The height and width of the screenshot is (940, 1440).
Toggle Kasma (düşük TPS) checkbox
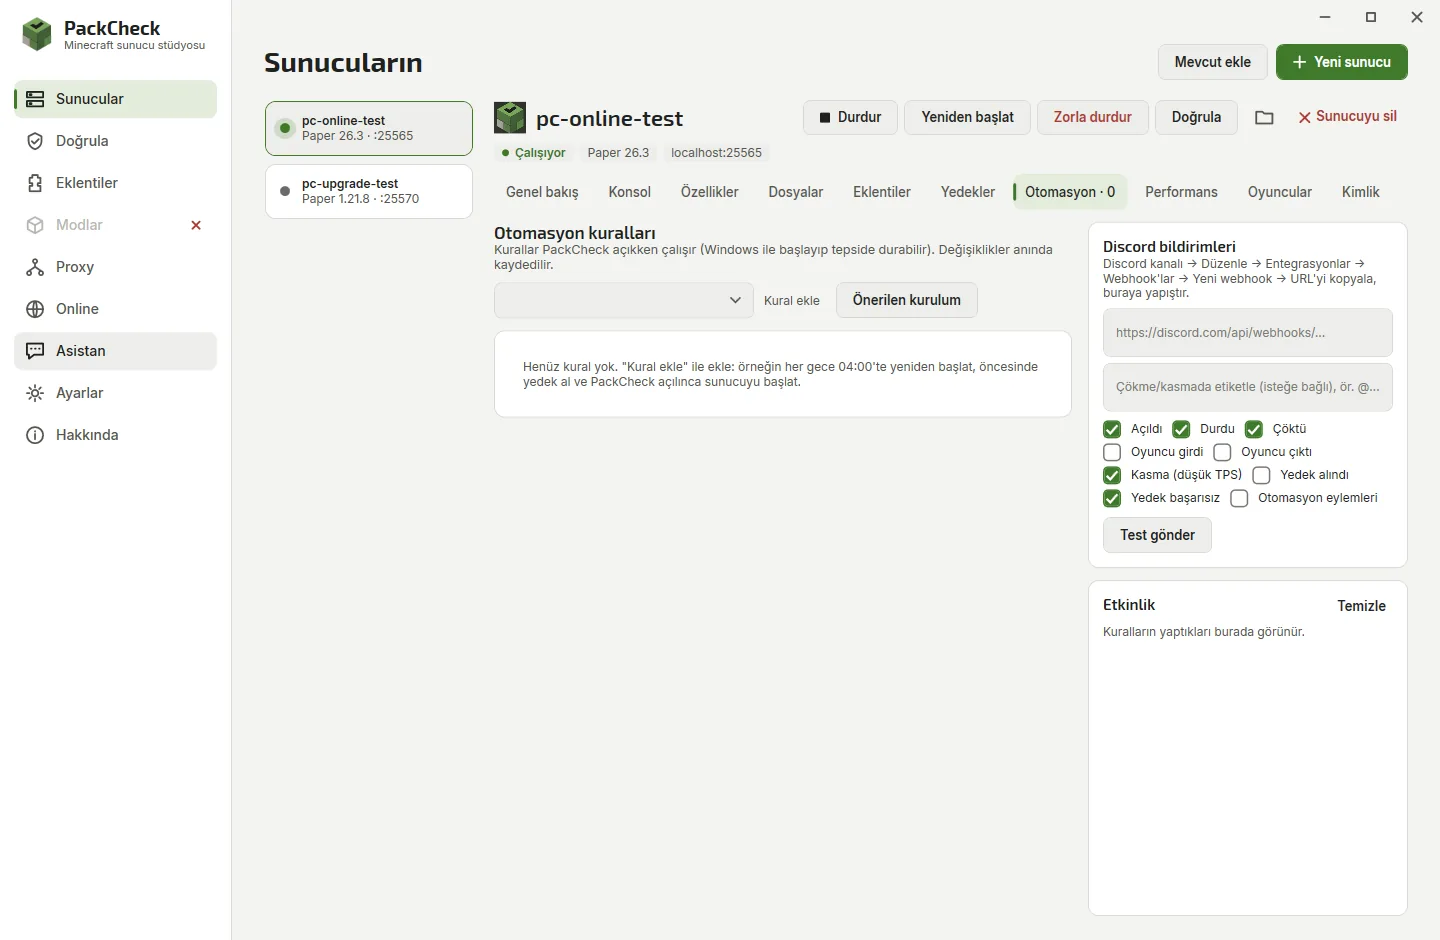click(x=1112, y=475)
